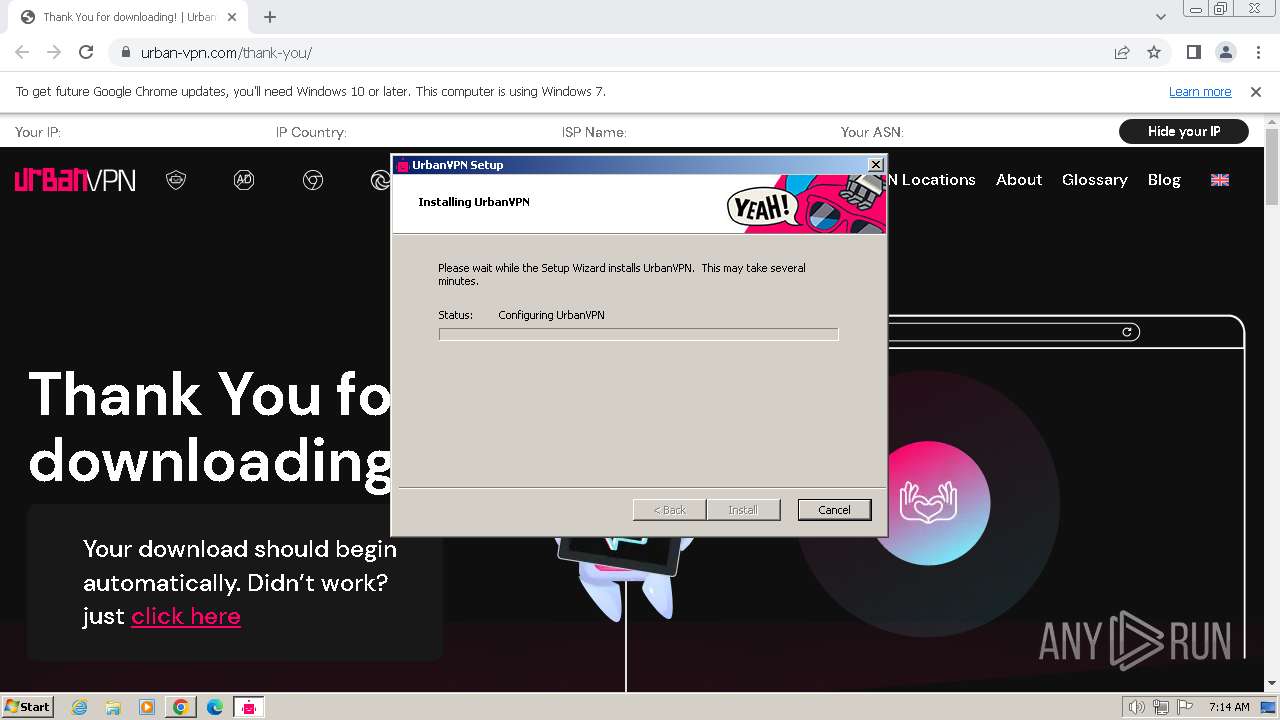Screen dimensions: 1280x720
Task: Click the browser forward arrow
Action: 54,53
